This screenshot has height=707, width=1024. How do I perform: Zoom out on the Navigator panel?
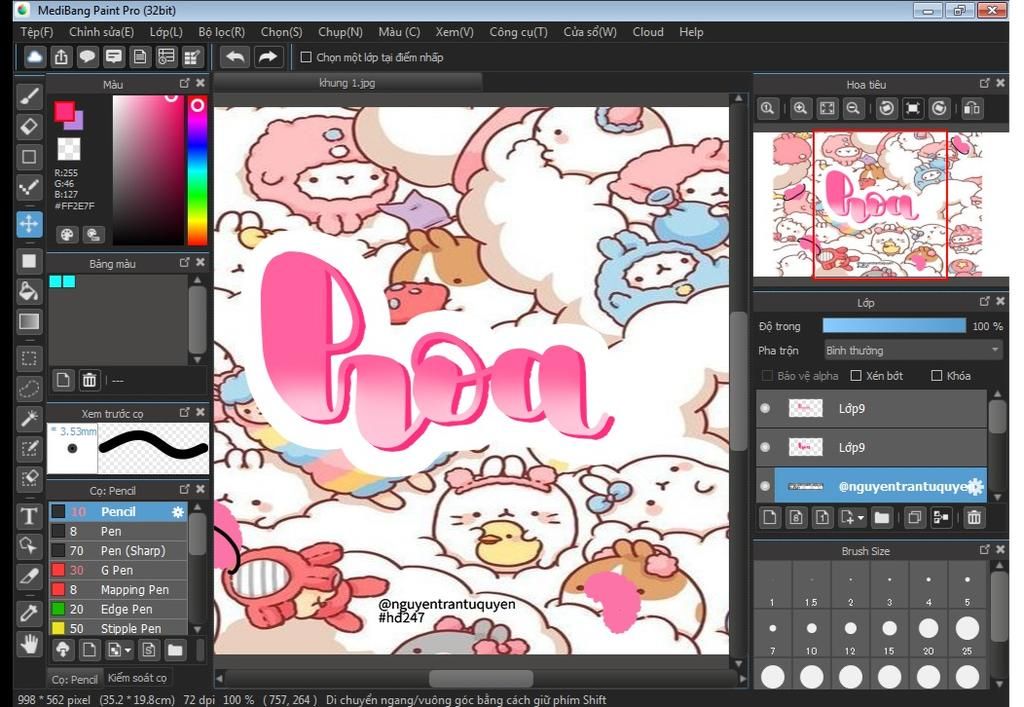[853, 108]
